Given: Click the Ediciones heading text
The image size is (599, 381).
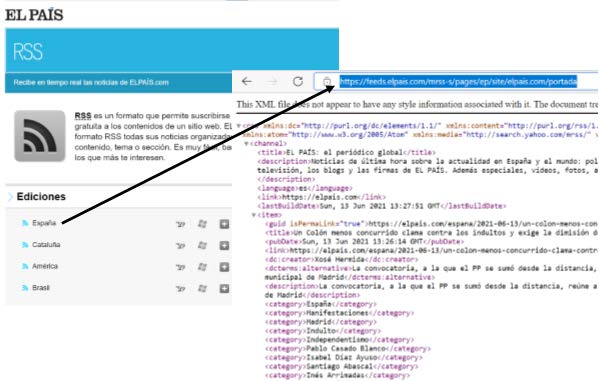Looking at the screenshot, I should [x=41, y=196].
